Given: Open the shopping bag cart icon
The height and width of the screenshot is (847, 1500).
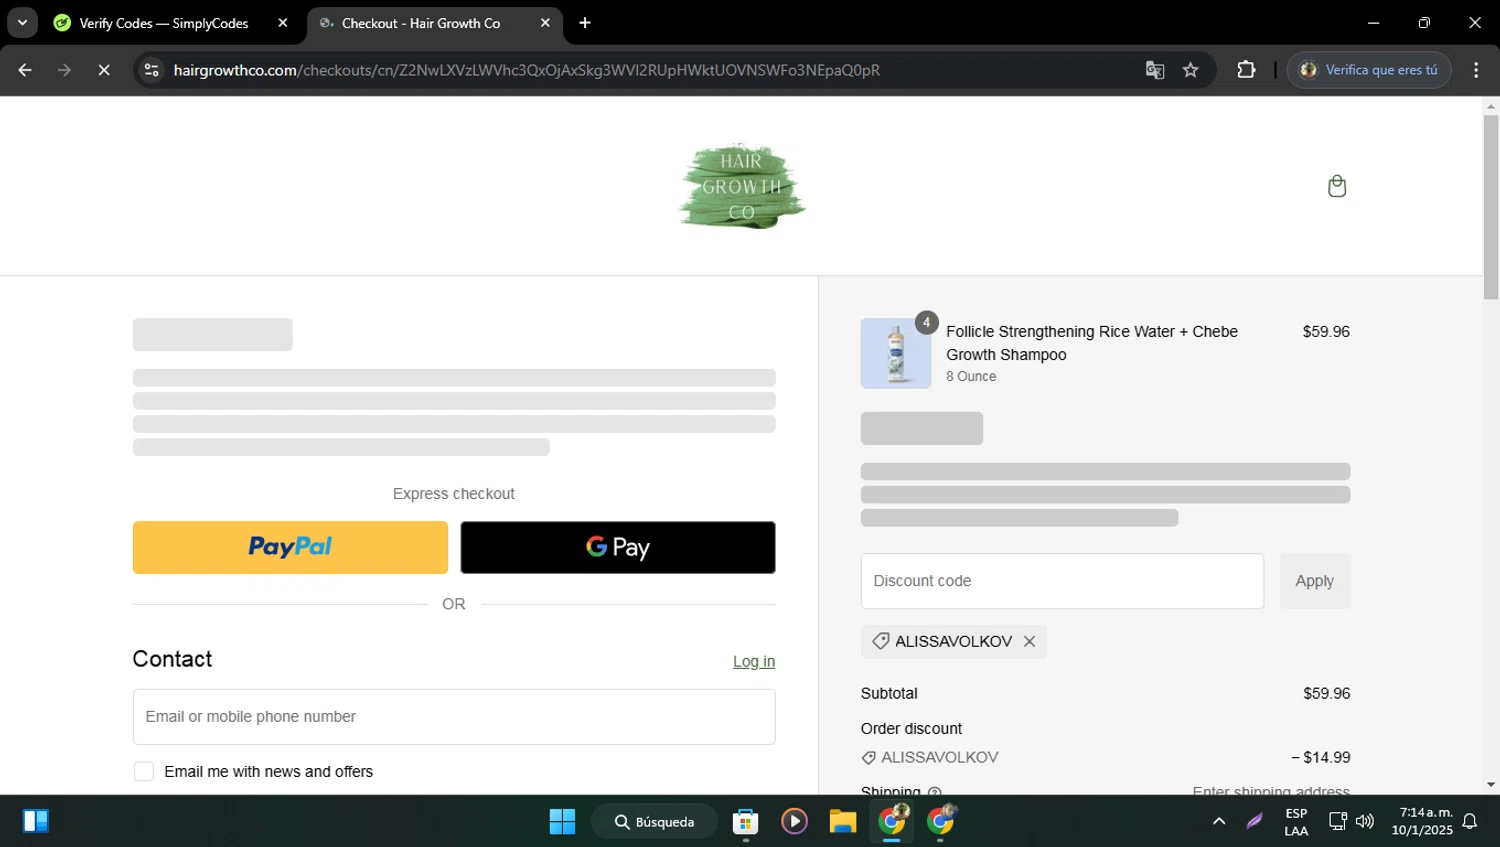Looking at the screenshot, I should pyautogui.click(x=1337, y=186).
